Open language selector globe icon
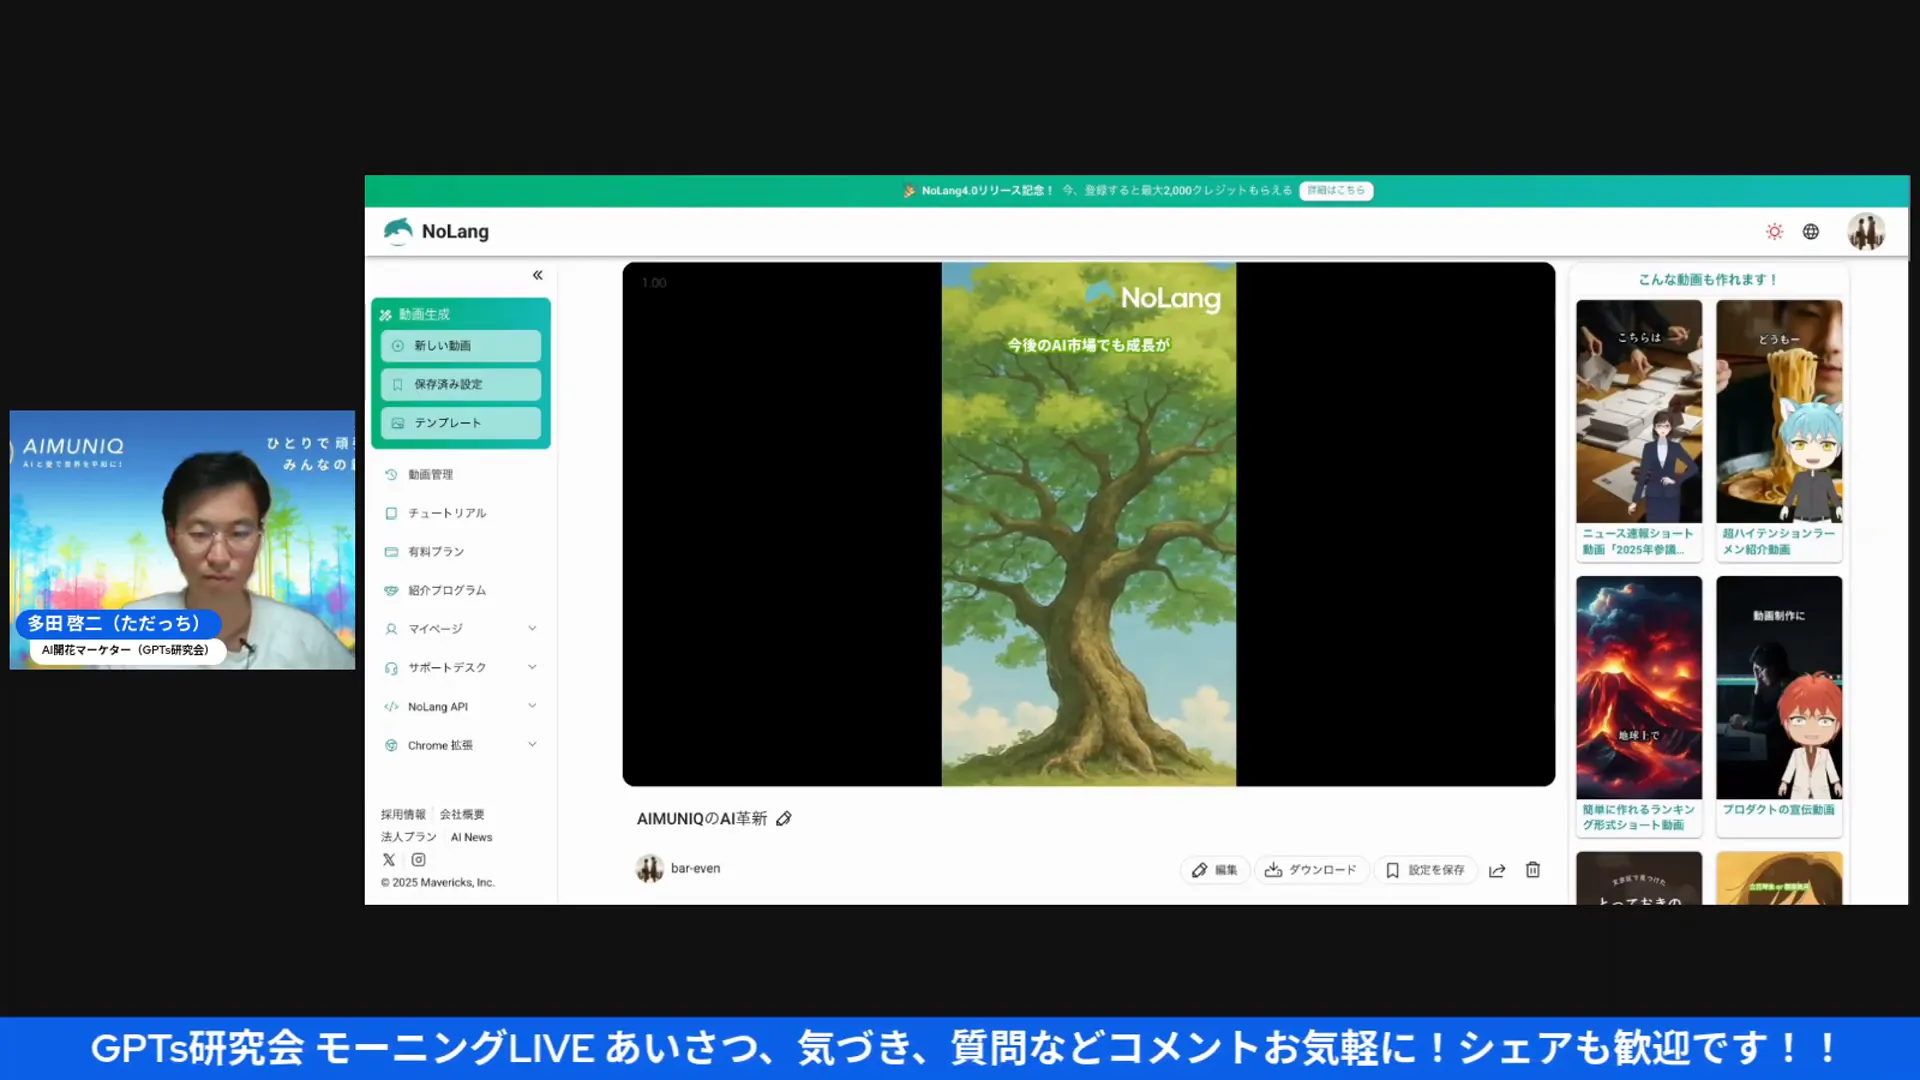Viewport: 1920px width, 1080px height. (x=1811, y=232)
